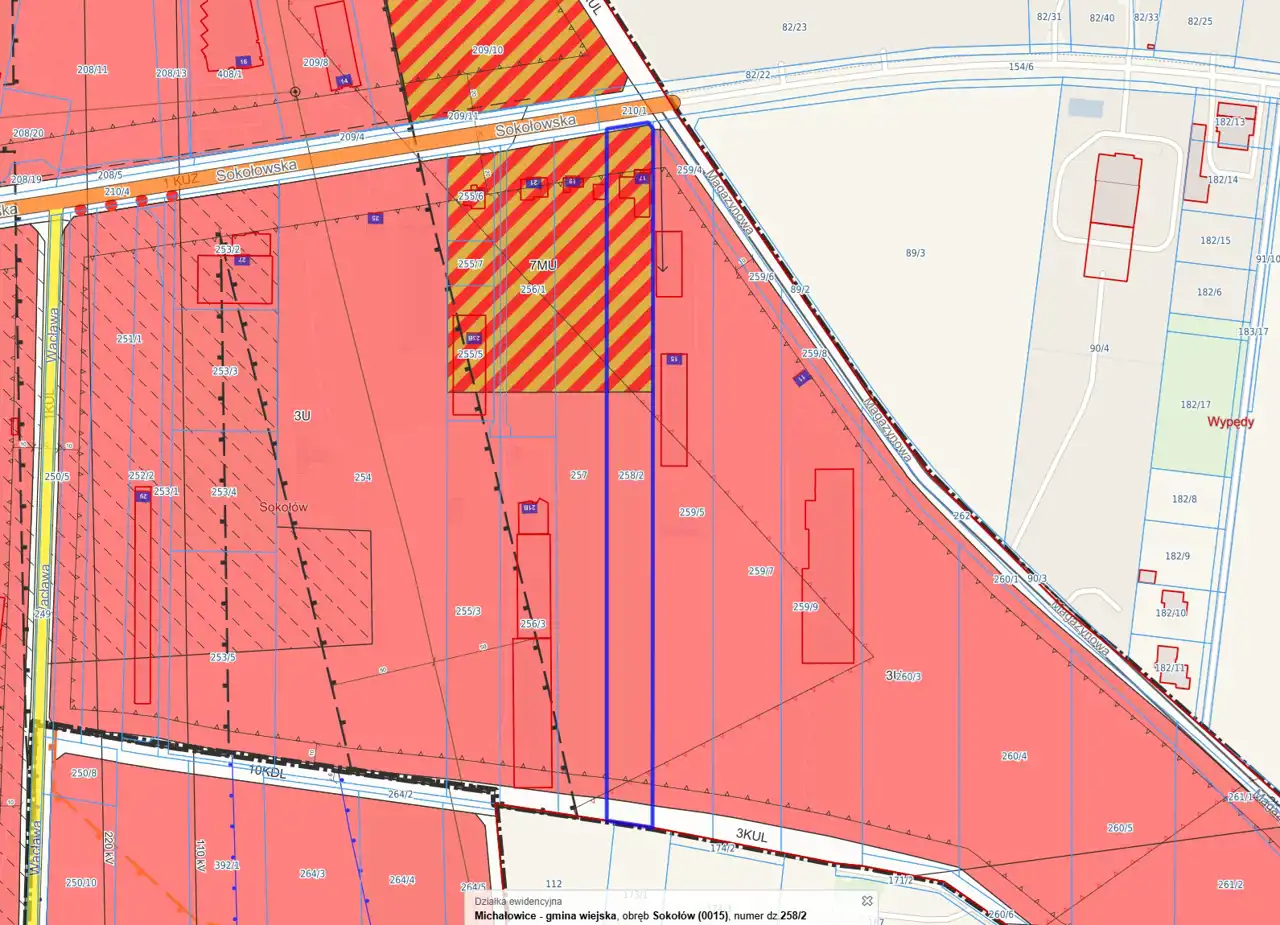Click the 7MU zoning area label
The image size is (1280, 925).
point(543,265)
